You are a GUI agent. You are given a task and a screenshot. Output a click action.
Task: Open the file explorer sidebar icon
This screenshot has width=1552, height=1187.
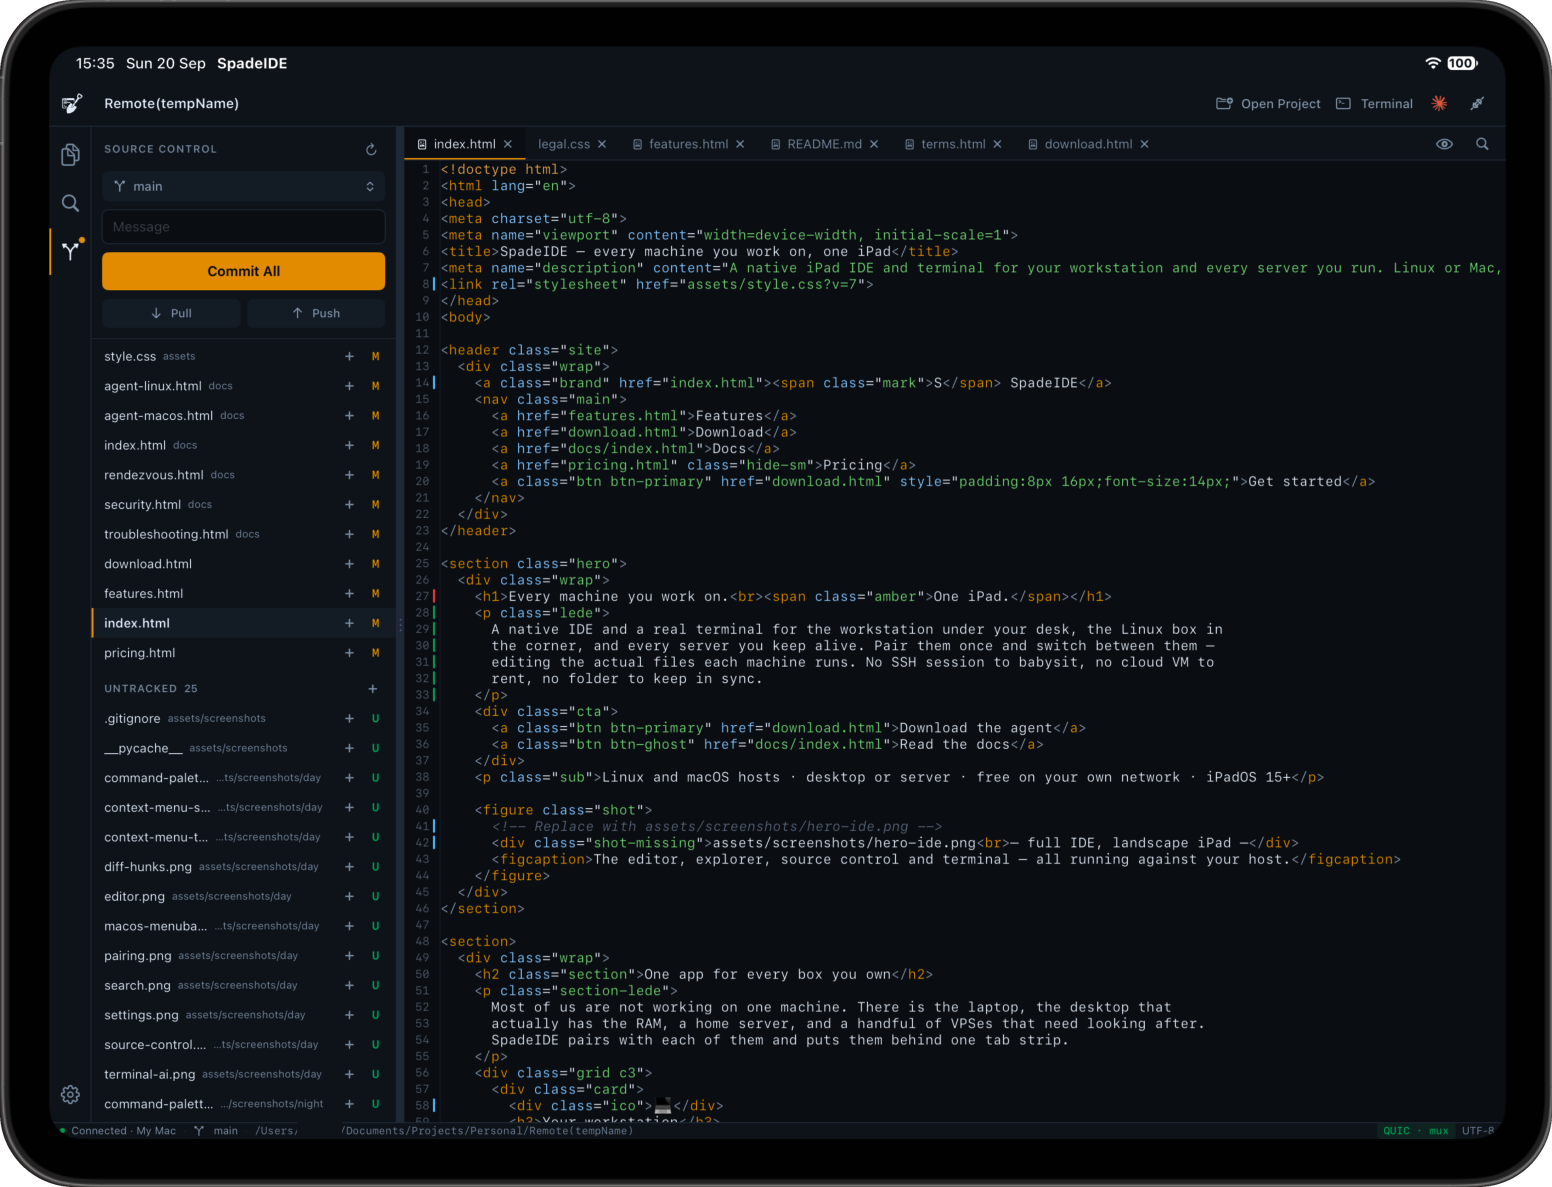point(70,154)
